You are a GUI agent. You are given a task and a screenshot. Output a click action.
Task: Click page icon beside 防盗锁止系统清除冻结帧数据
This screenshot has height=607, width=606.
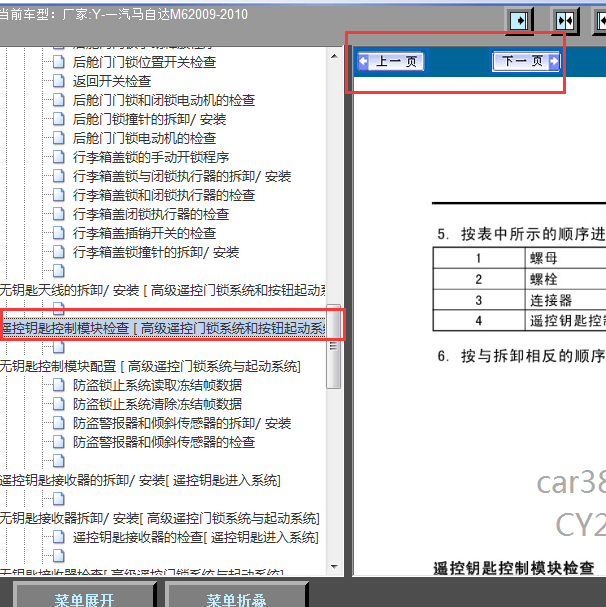[58, 403]
